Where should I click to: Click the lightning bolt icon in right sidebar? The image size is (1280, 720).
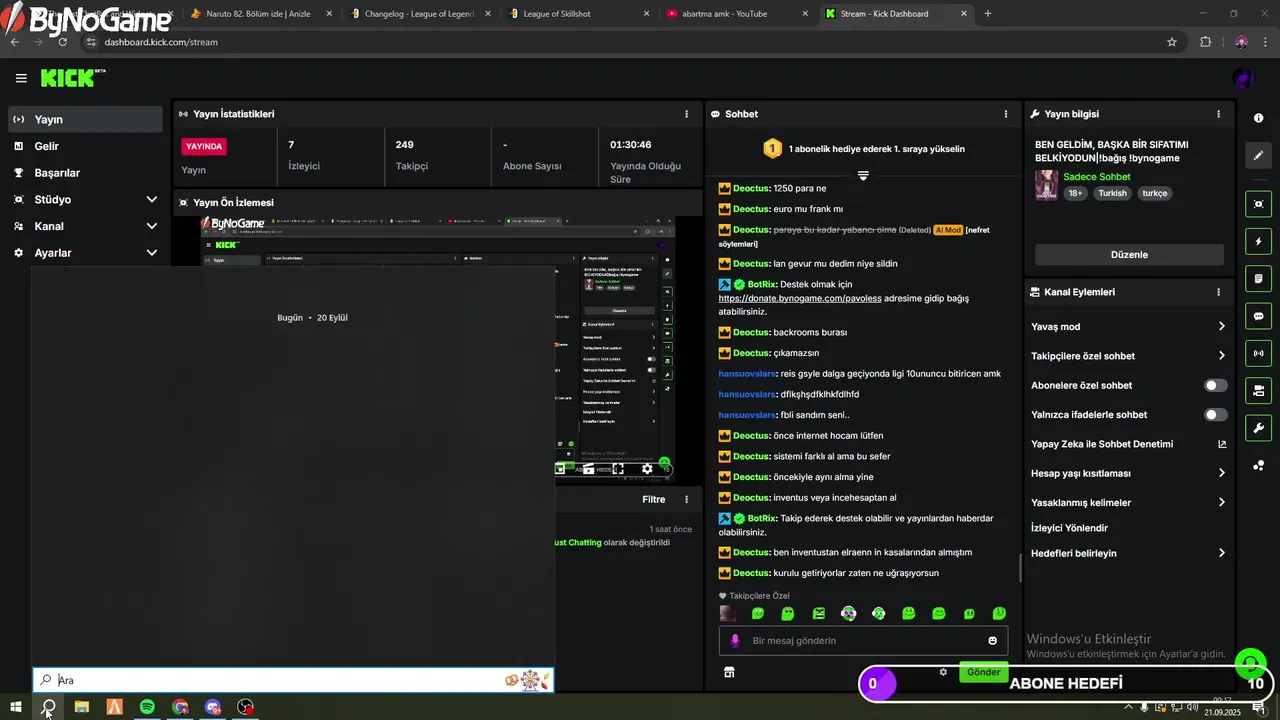tap(1258, 241)
